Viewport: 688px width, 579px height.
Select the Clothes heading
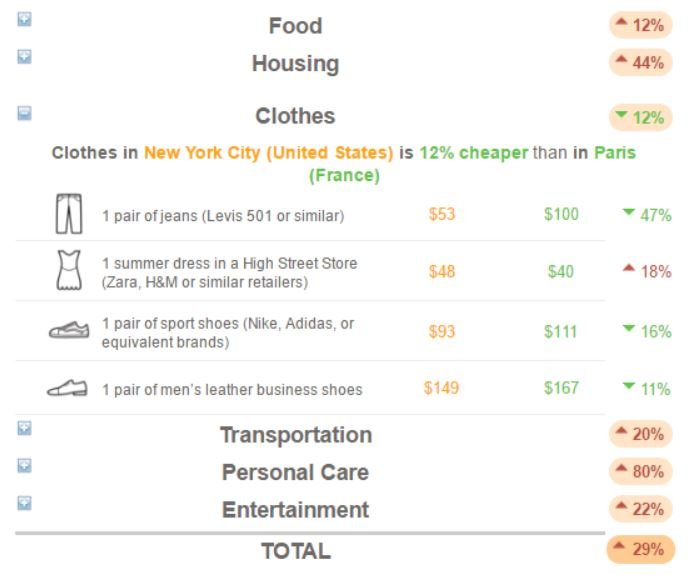point(295,116)
